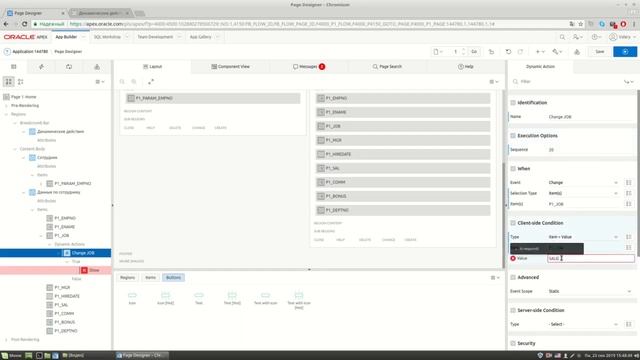The image size is (640, 360).
Task: Collapse the When section
Action: 513,169
